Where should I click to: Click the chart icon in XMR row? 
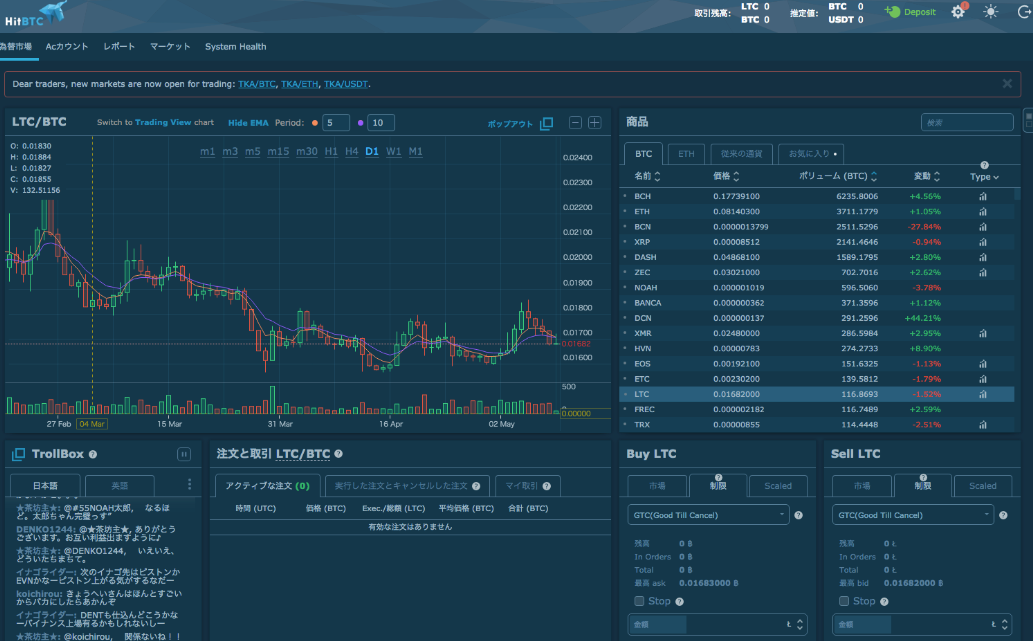coord(983,333)
